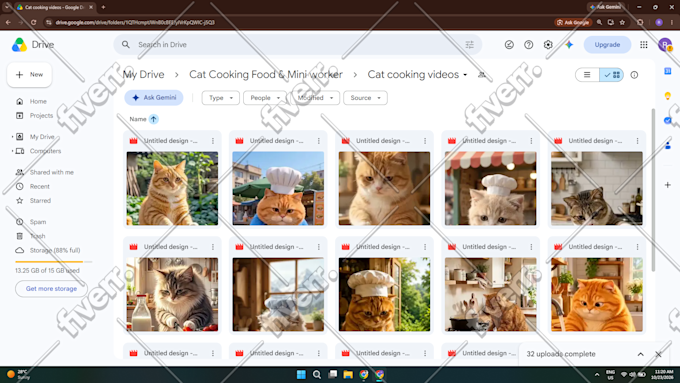
Task: Go back with the browser back arrow
Action: [8, 22]
